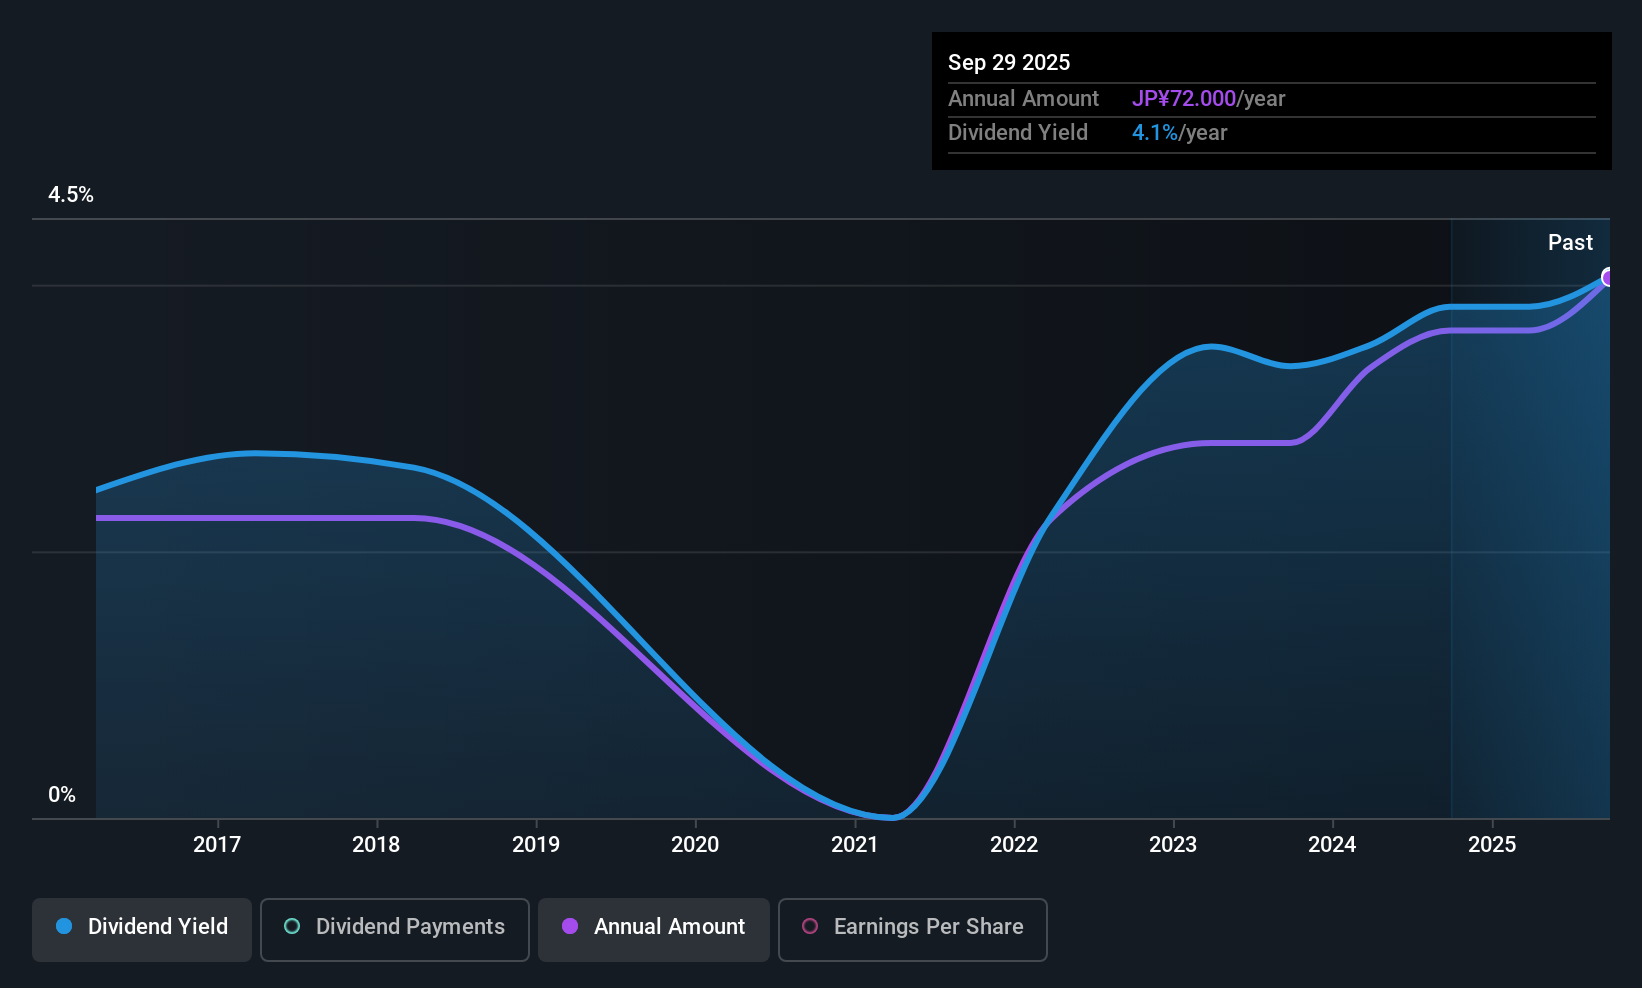Click the Past label in chart
1642x988 pixels.
coord(1570,242)
